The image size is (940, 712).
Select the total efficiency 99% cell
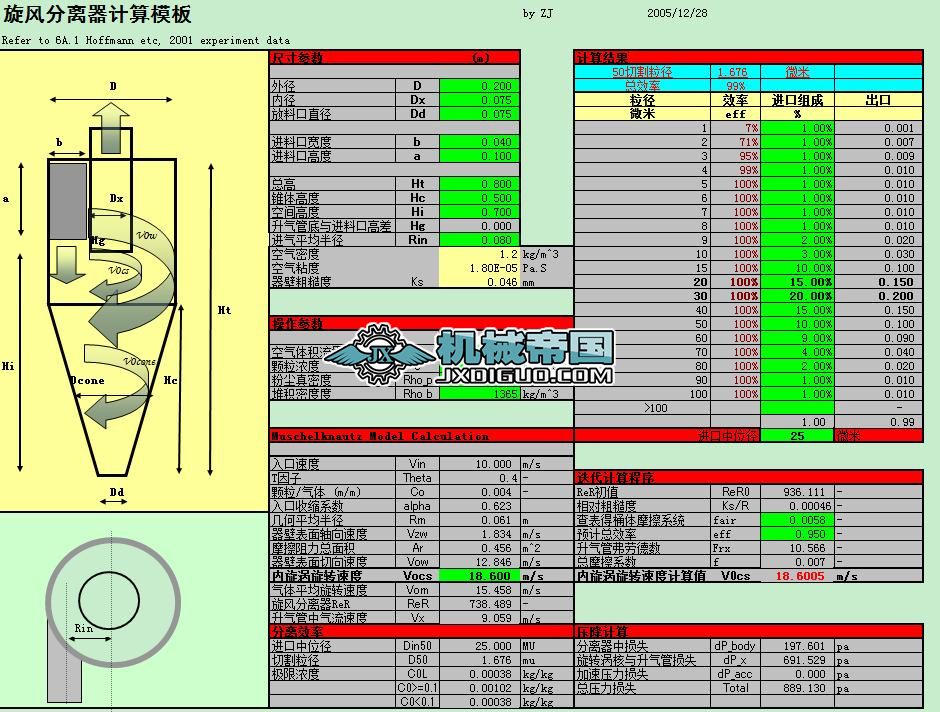(x=735, y=86)
